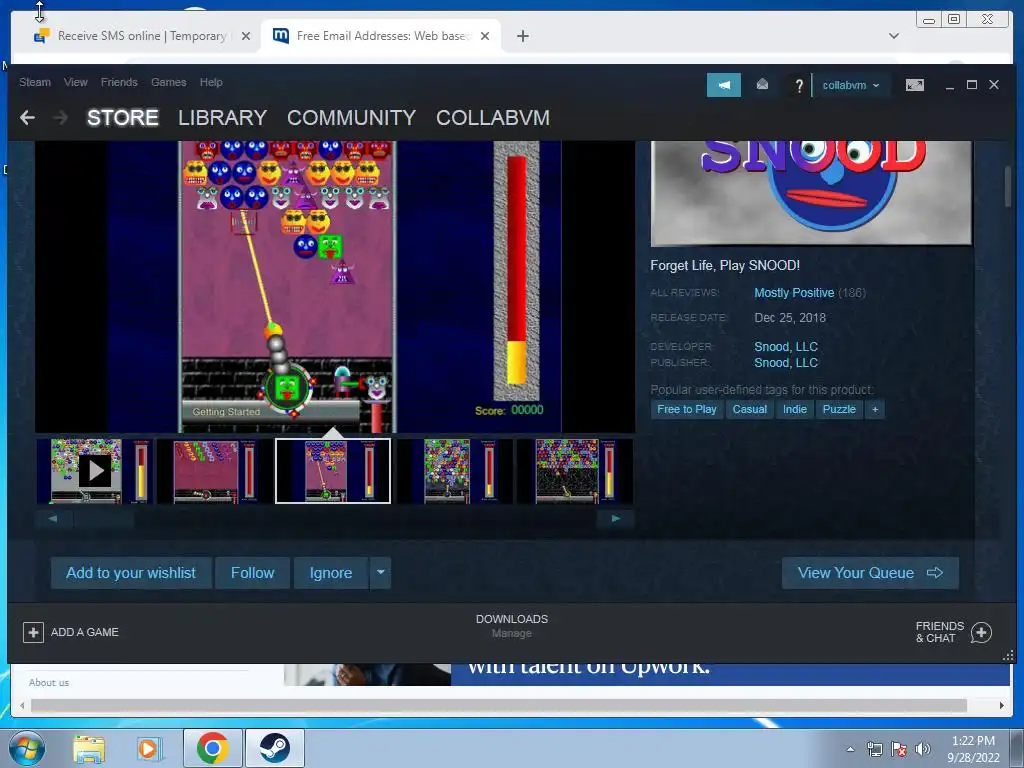This screenshot has height=768, width=1024.
Task: Click the thumbnail strip left arrow
Action: [53, 519]
